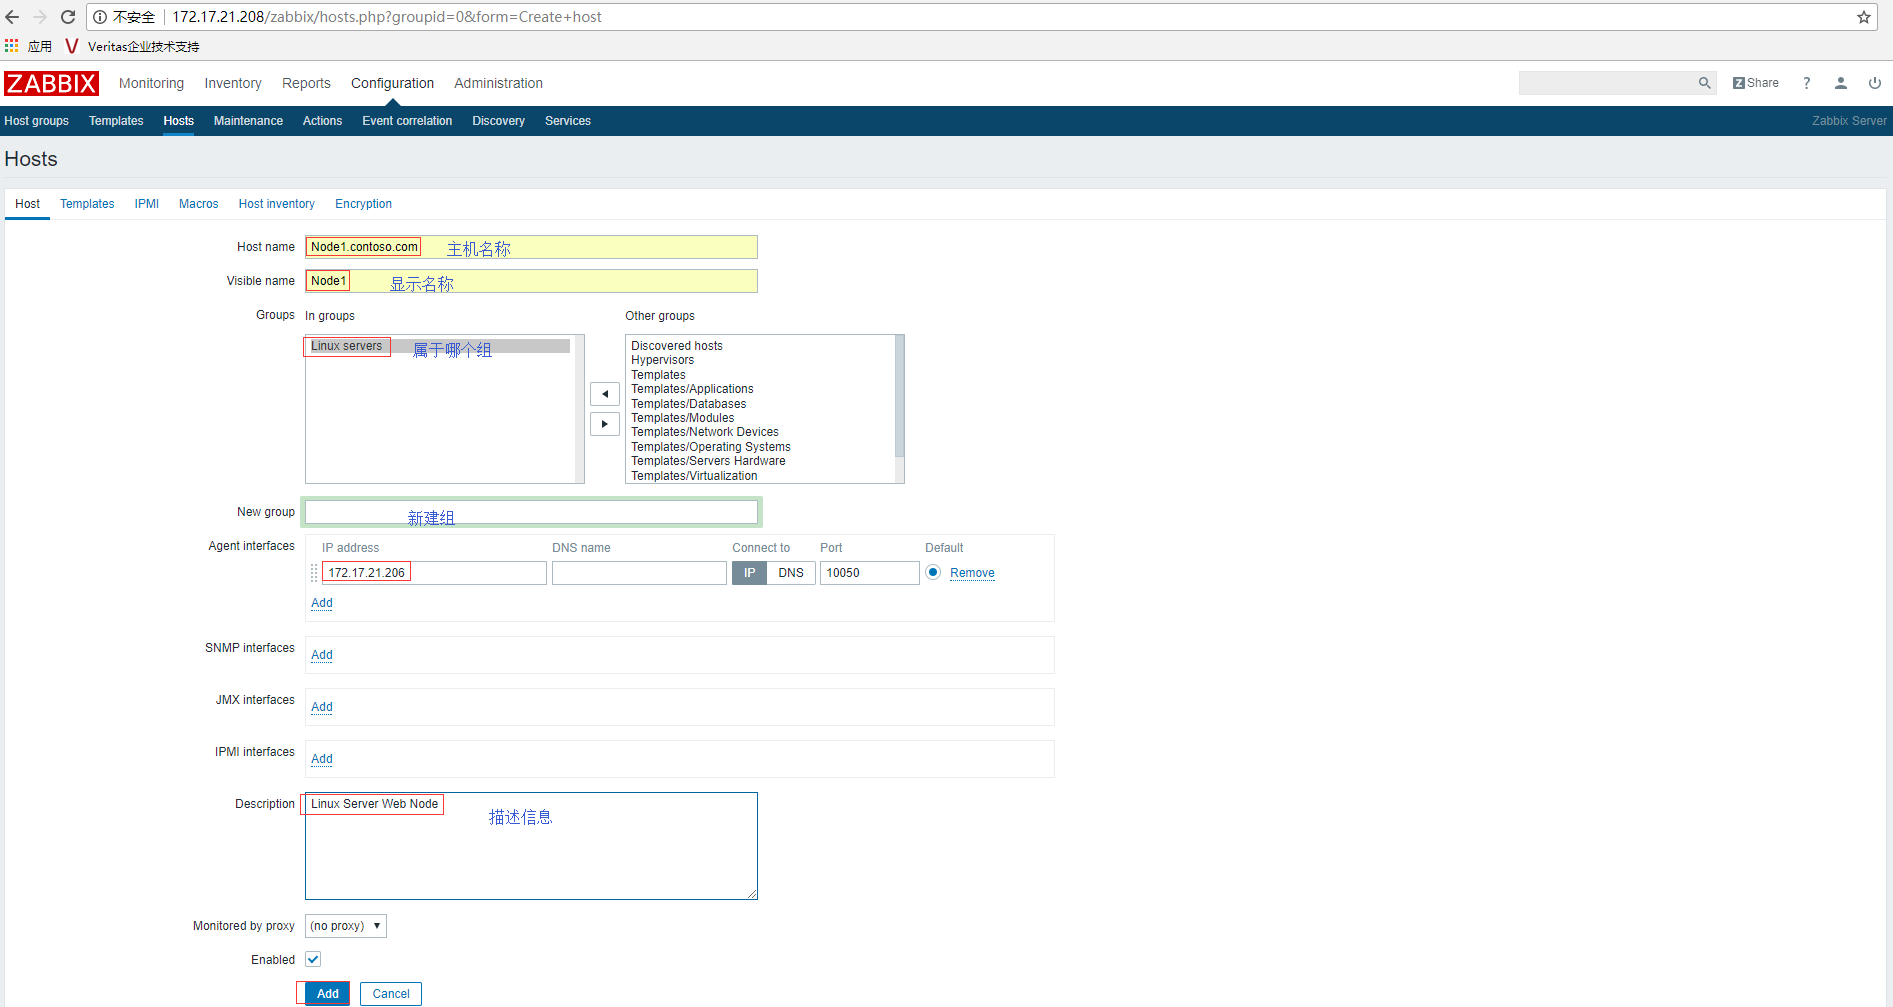Click the browser forward arrow
The image size is (1893, 1007).
pyautogui.click(x=40, y=17)
